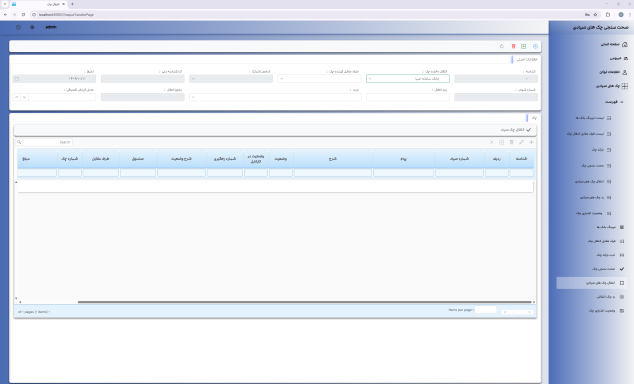Add a grid row with the plus icon
The height and width of the screenshot is (384, 634).
(531, 142)
